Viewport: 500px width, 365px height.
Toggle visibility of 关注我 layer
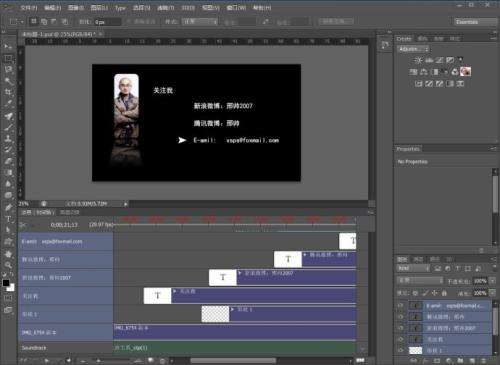tap(401, 339)
